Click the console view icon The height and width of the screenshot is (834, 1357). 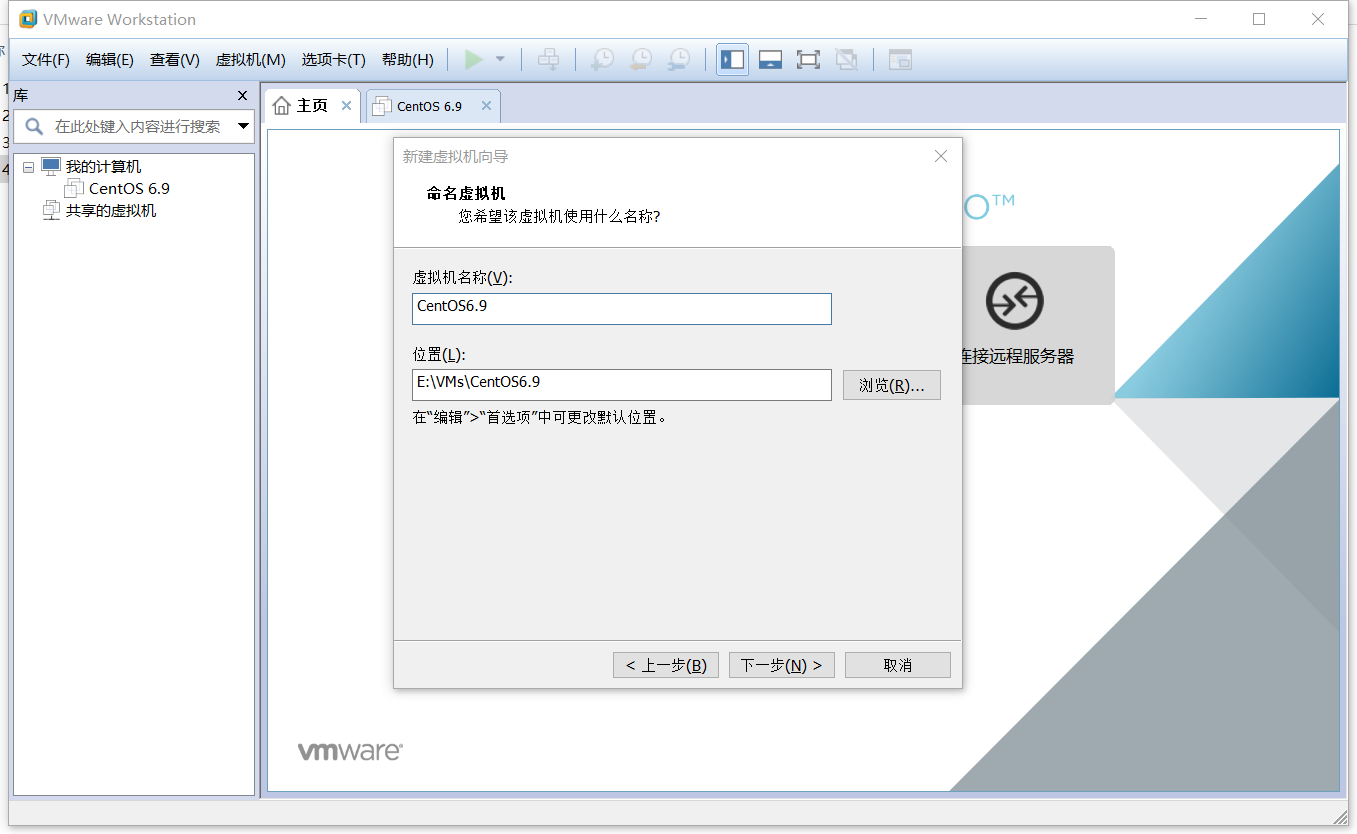pyautogui.click(x=901, y=60)
